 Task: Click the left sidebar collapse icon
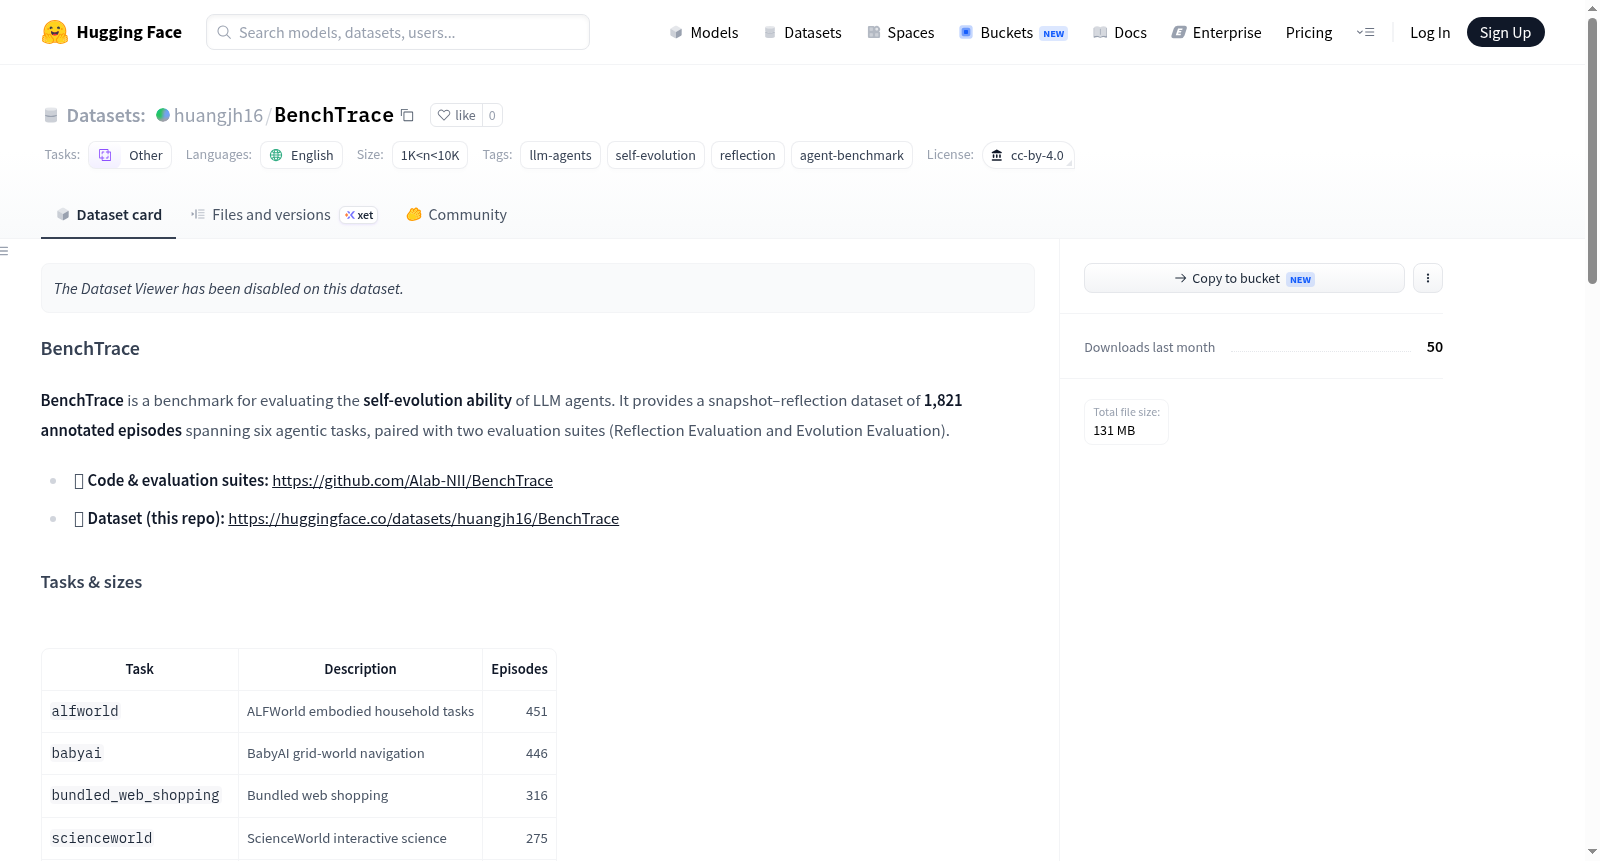click(x=4, y=251)
